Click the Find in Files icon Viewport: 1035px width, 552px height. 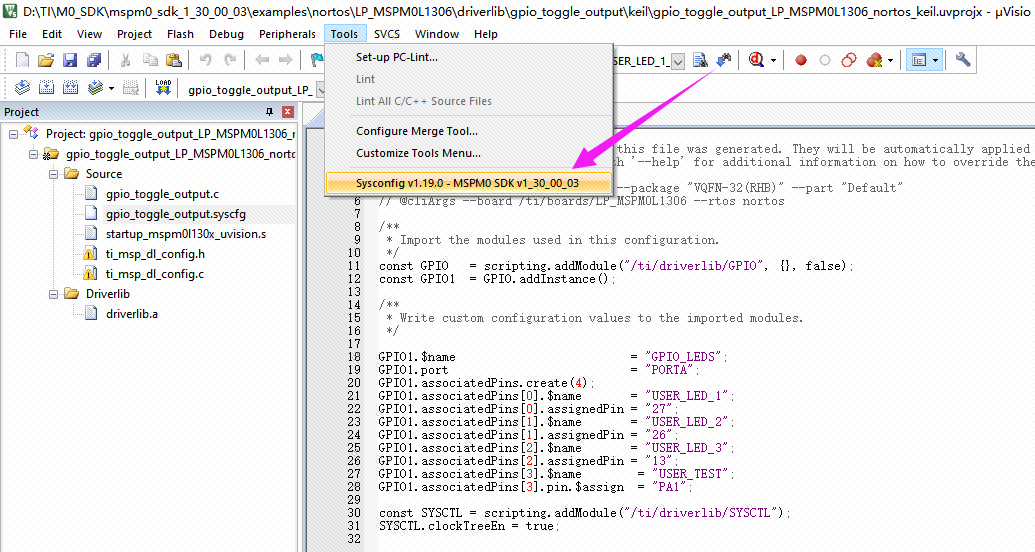point(700,61)
